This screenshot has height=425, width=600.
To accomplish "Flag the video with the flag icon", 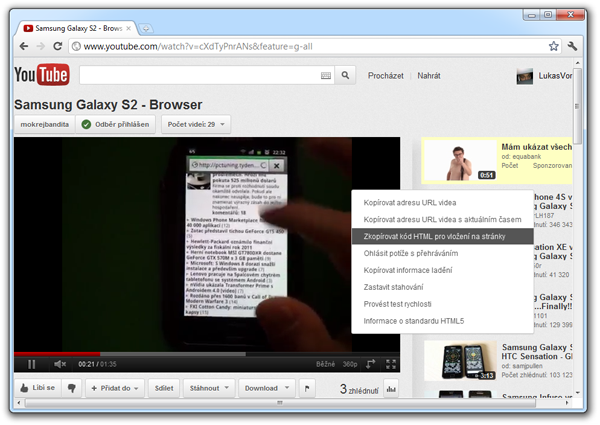I will (x=307, y=388).
